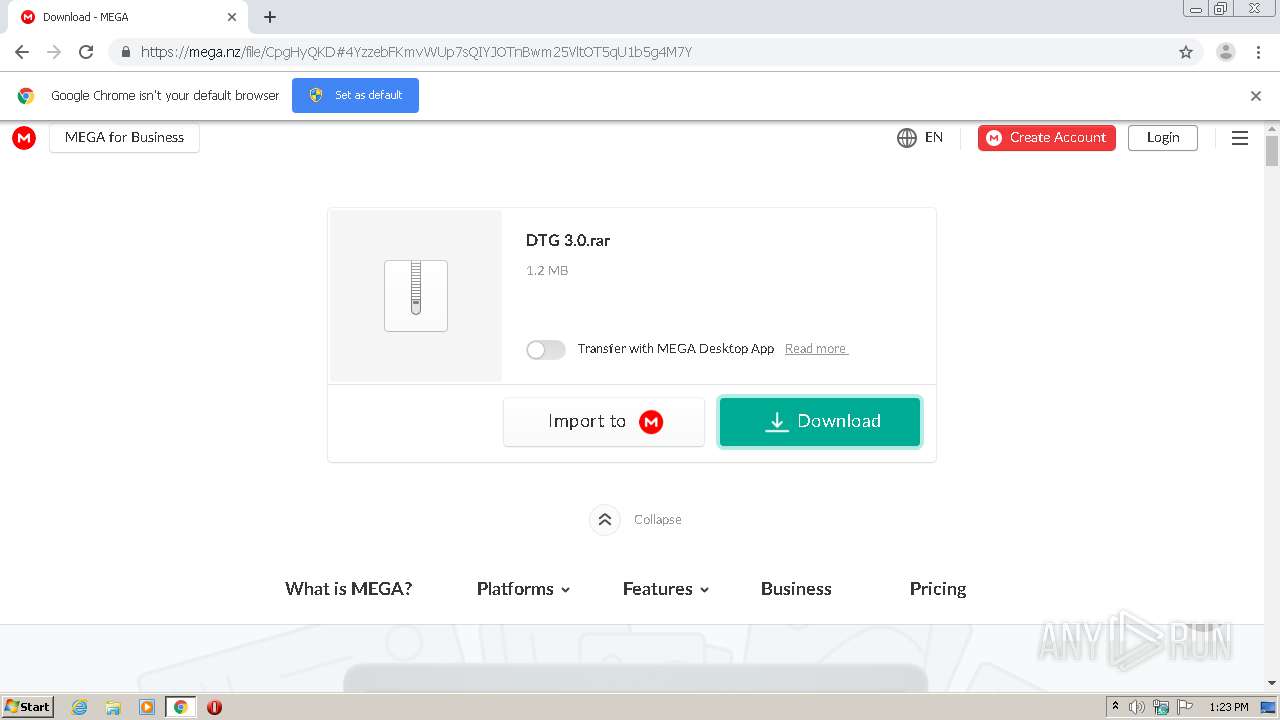Click the Chrome taskbar icon
1280x720 pixels.
pos(180,707)
